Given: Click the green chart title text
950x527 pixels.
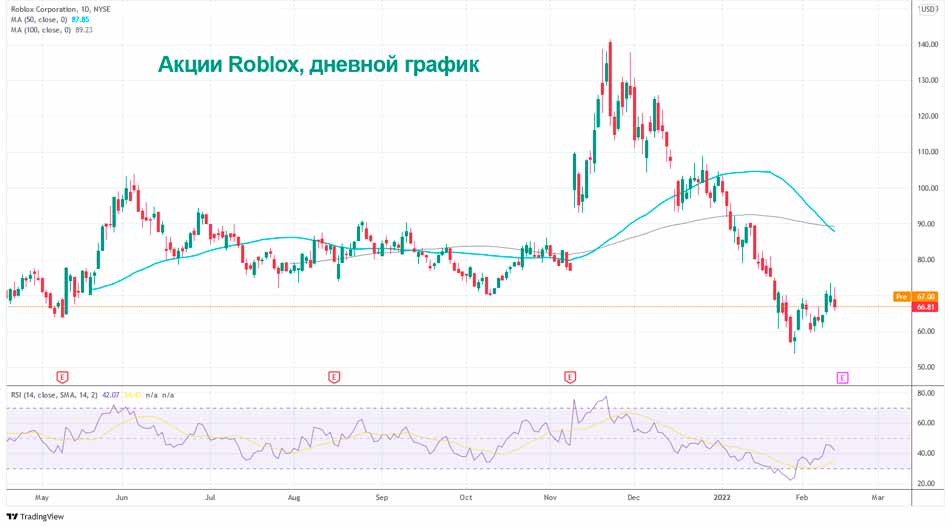Looking at the screenshot, I should coord(318,65).
